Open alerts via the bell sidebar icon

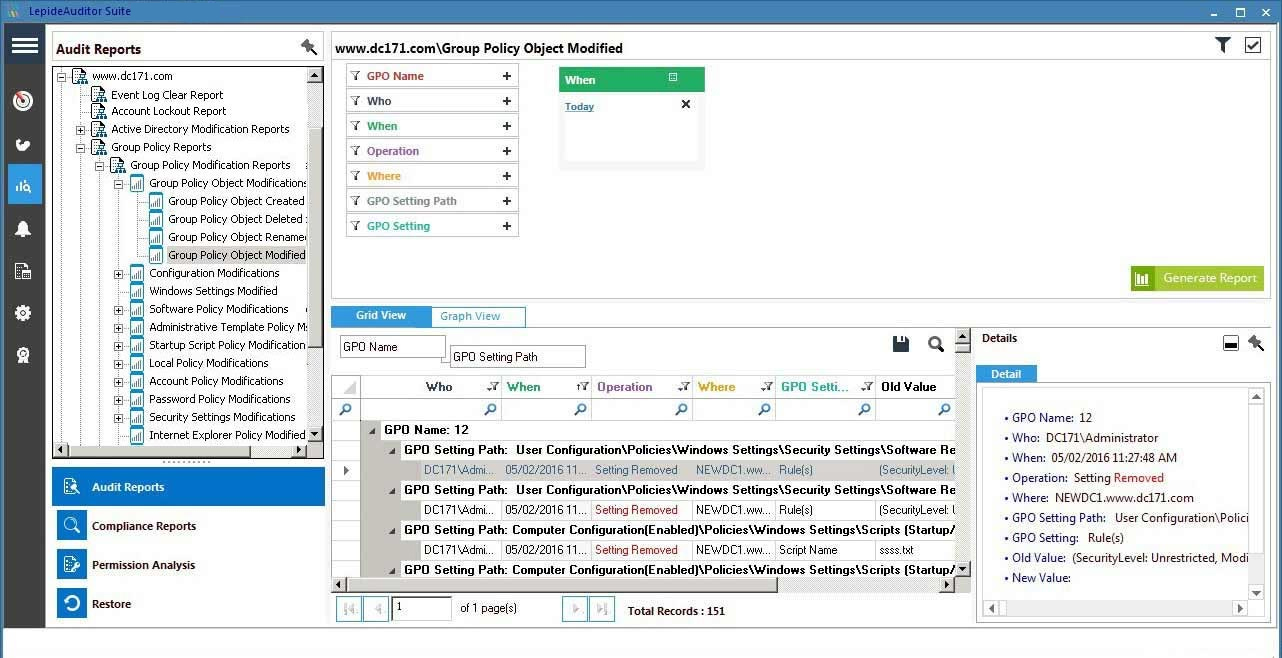point(24,229)
